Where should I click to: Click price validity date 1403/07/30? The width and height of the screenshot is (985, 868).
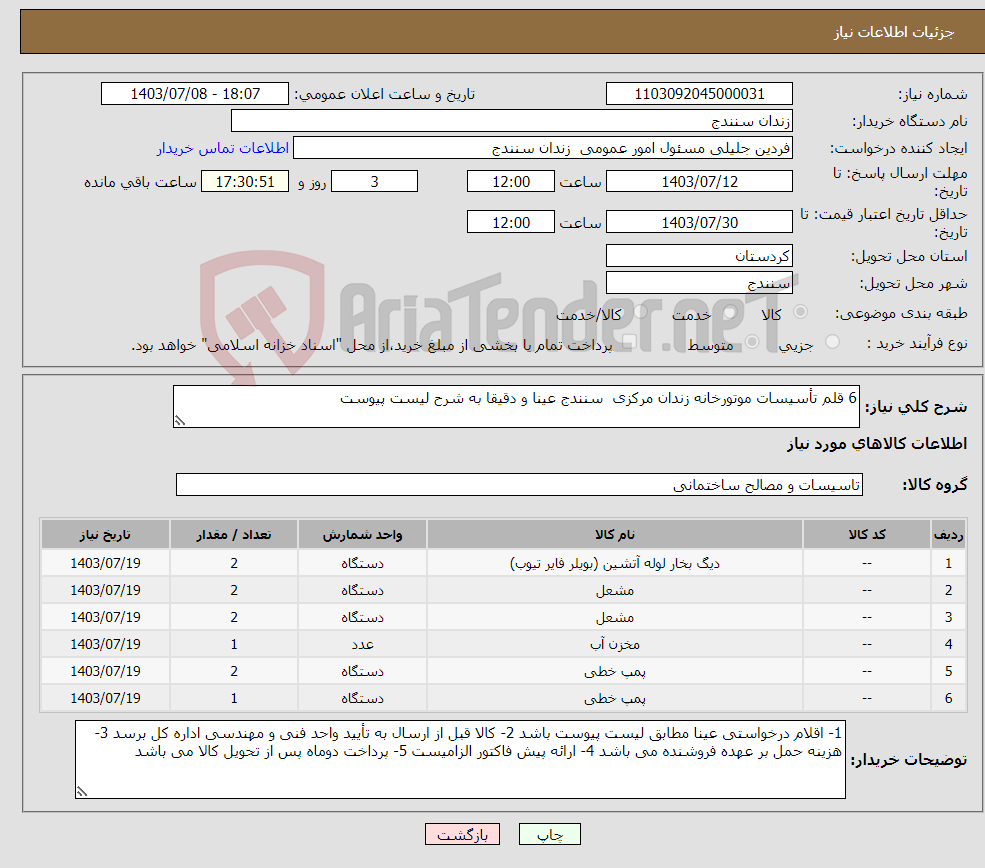point(699,222)
